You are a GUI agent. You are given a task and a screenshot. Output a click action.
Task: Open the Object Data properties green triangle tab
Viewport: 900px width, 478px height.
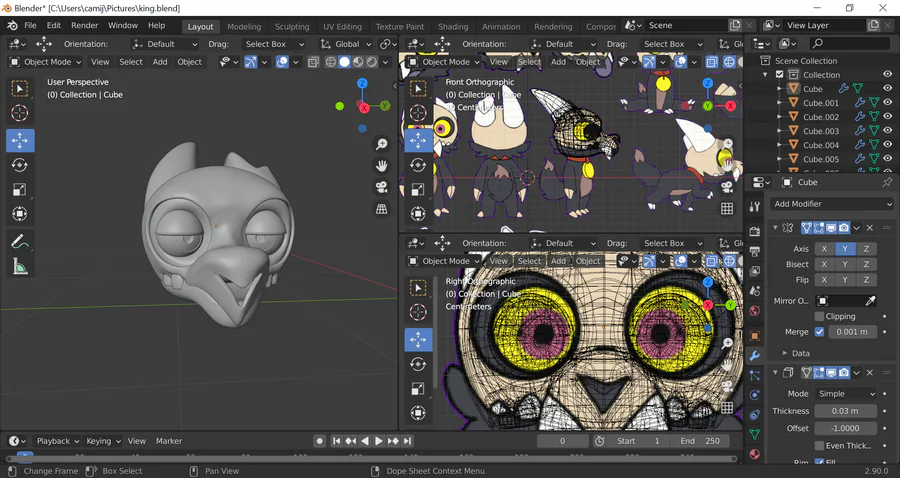coord(755,434)
